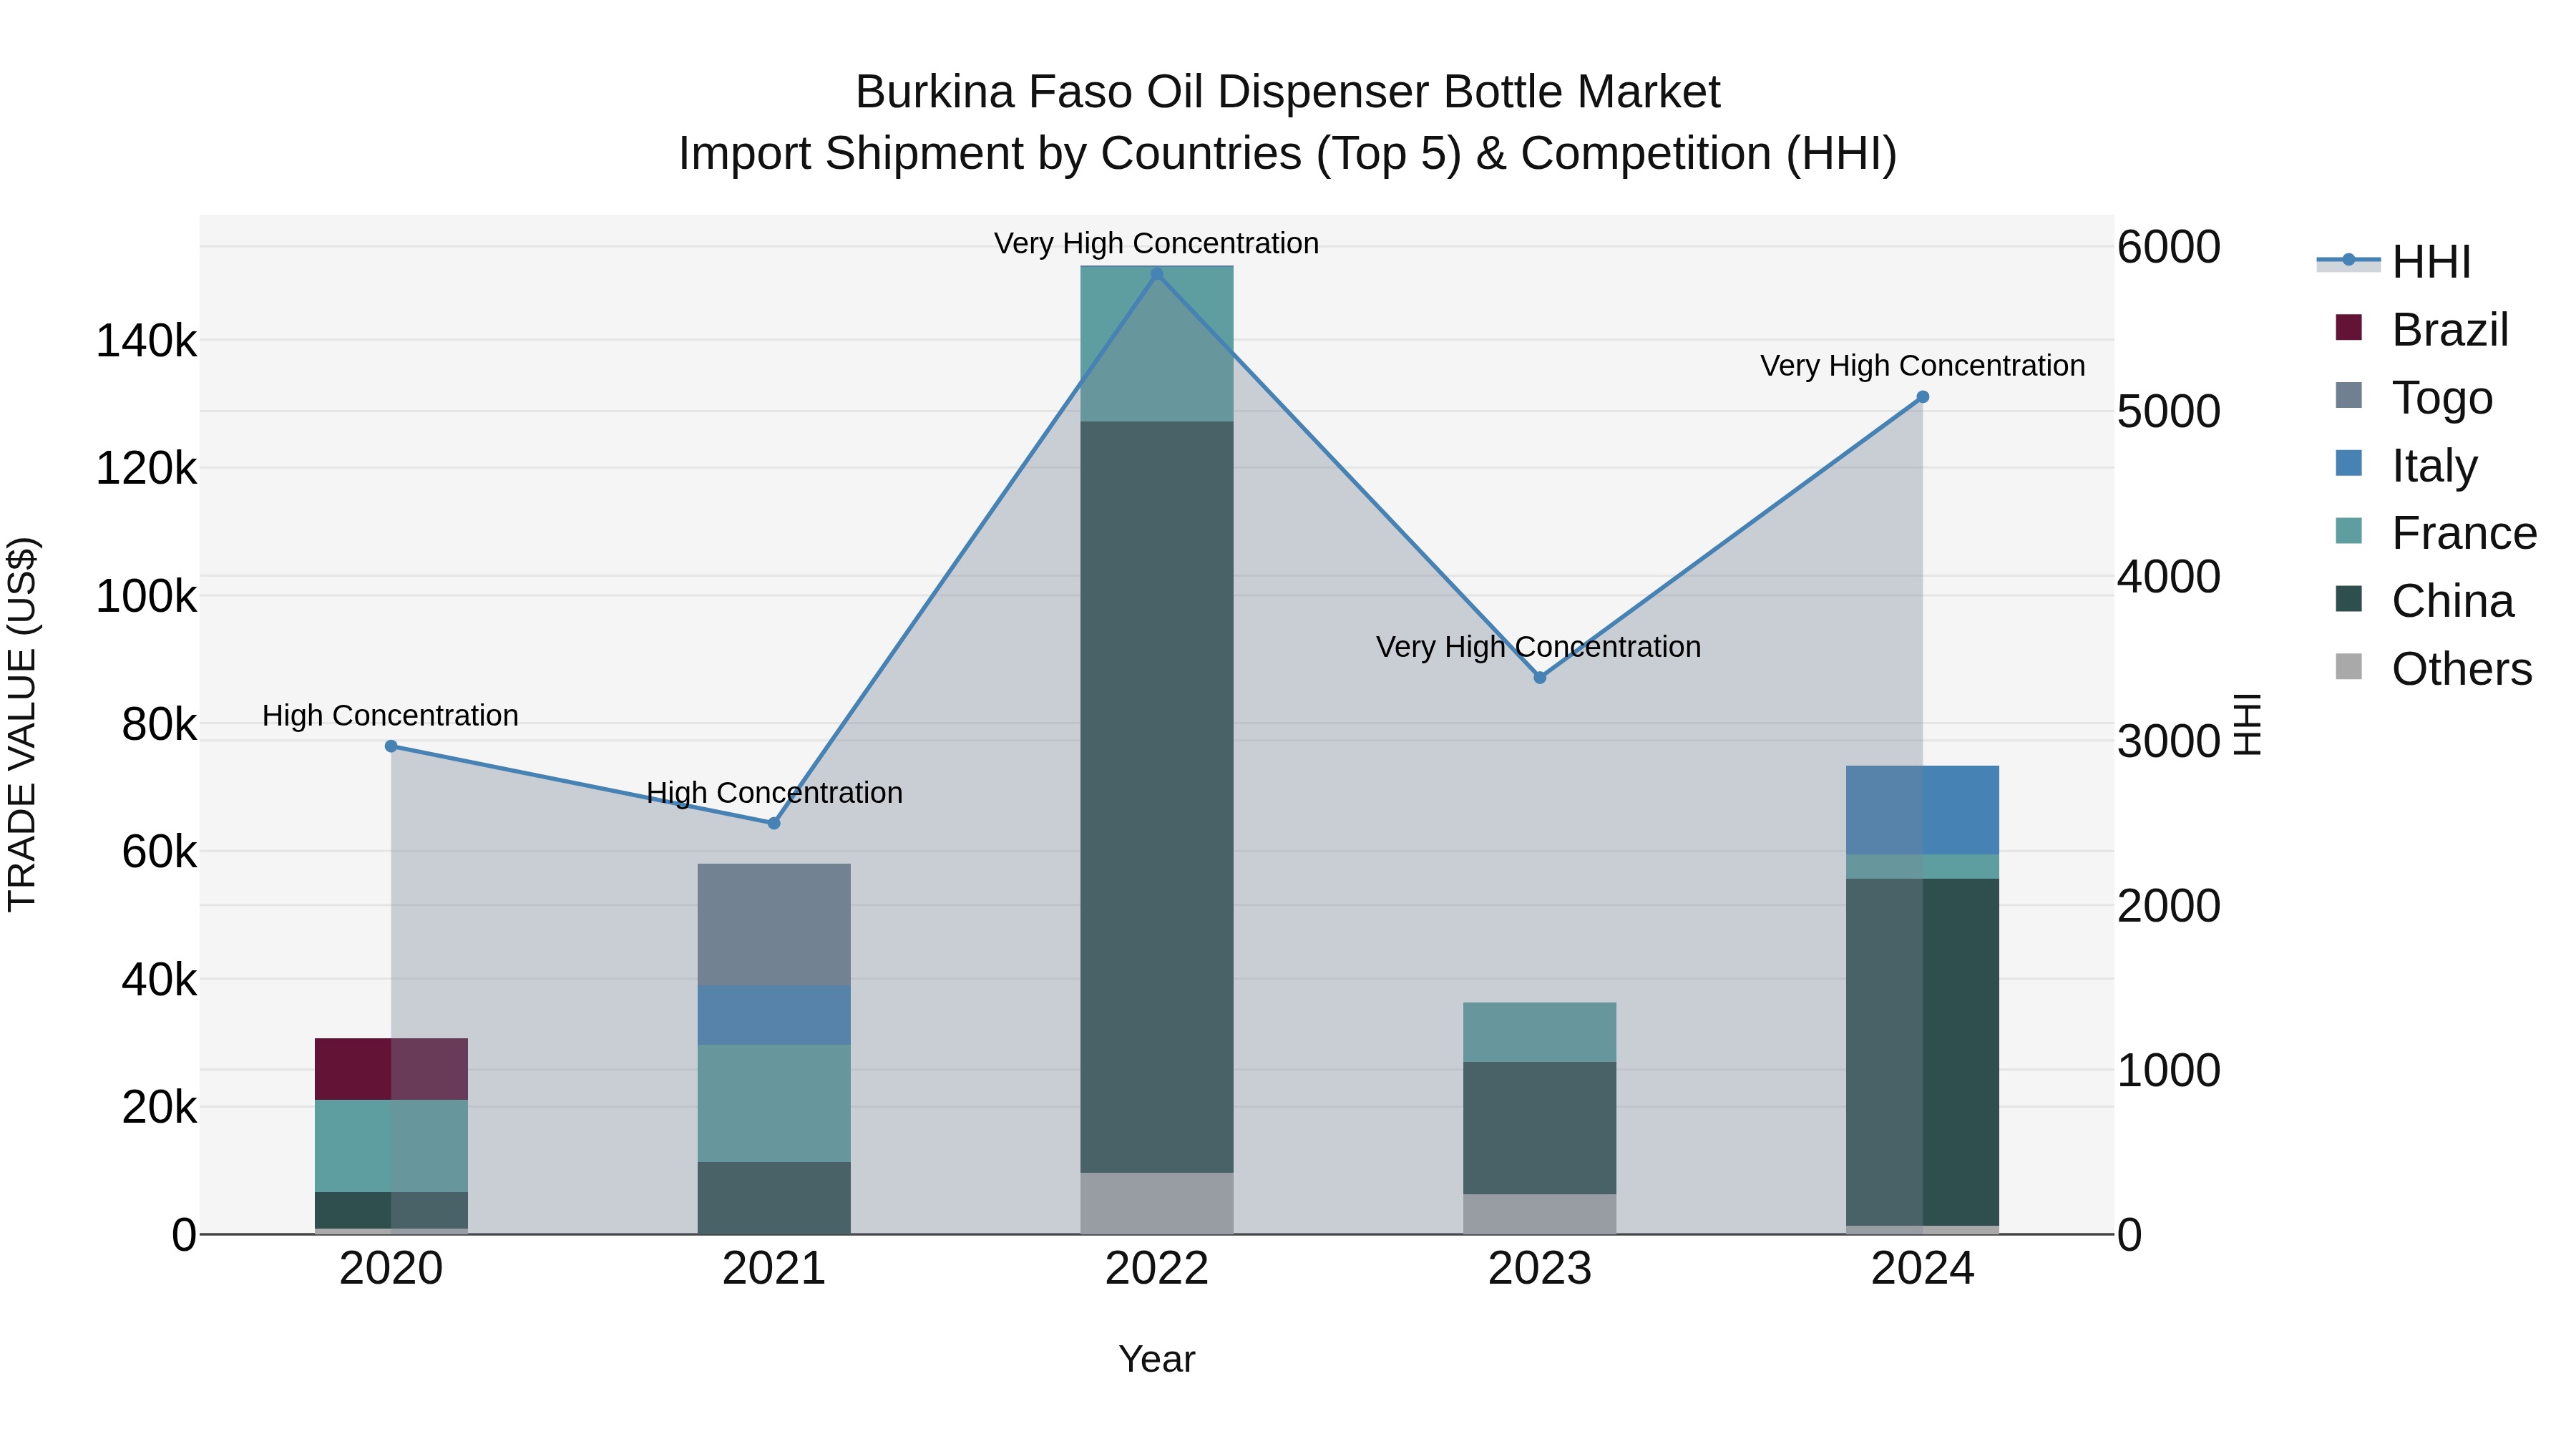Click the France bar segment at top of 2022
Screen dimensions: 2576x1449
tap(1157, 343)
